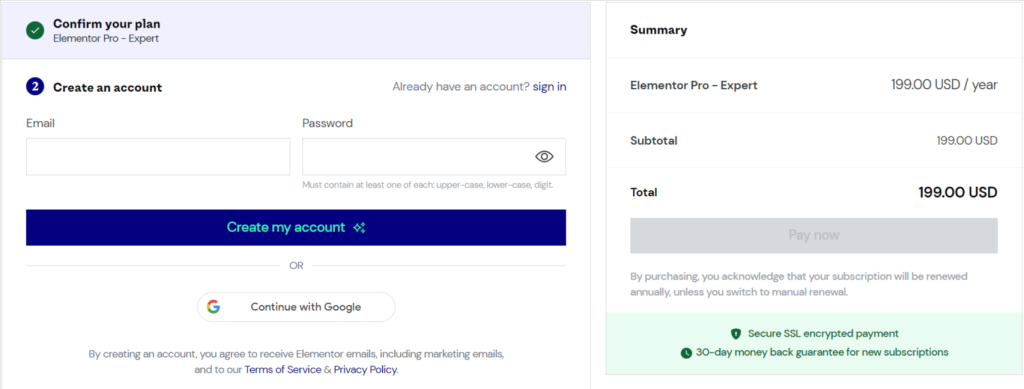Click the Summary heading
The width and height of the screenshot is (1024, 389).
658,30
